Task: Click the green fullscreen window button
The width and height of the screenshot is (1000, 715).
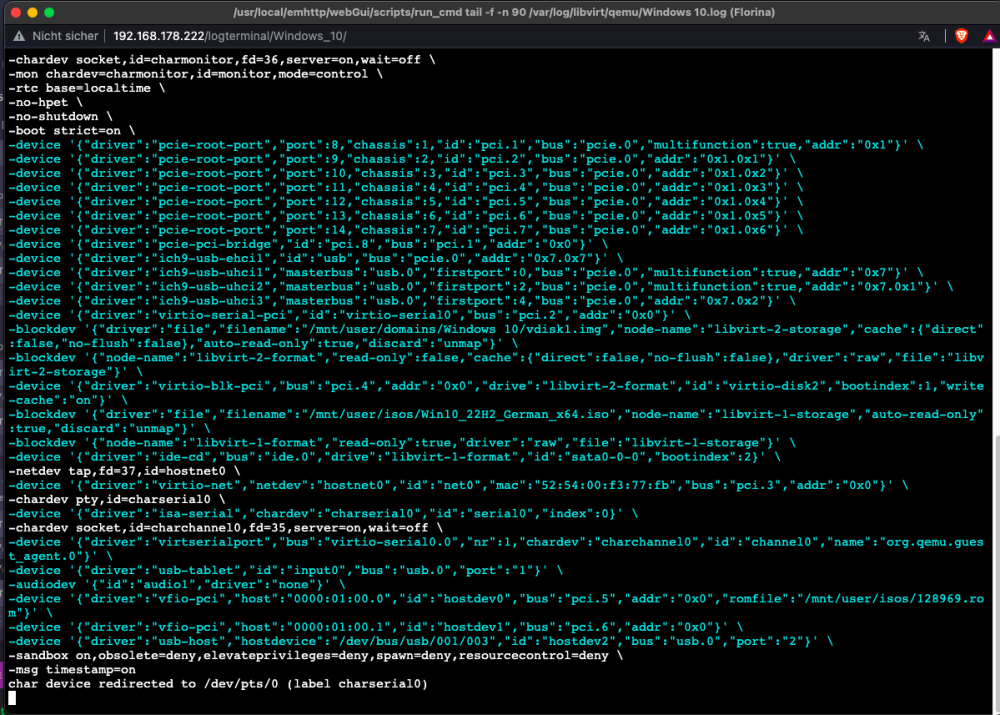Action: 49,12
